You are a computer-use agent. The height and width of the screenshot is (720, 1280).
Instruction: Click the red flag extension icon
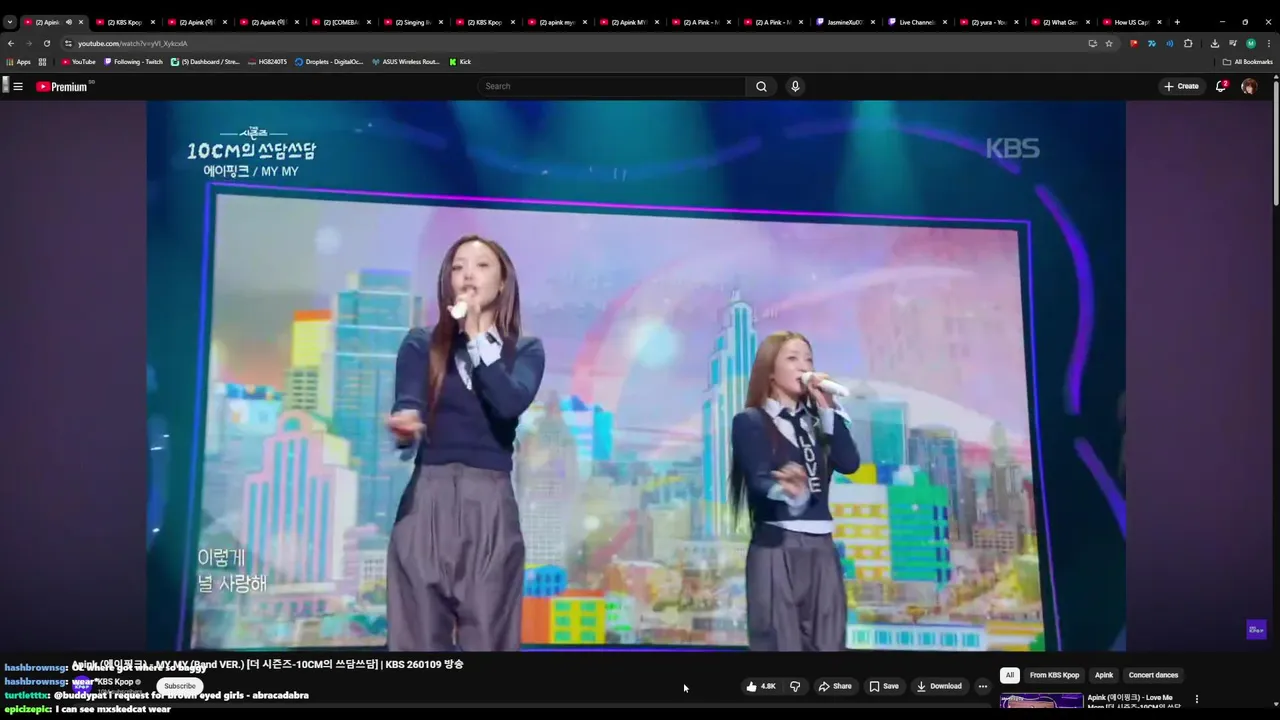click(1133, 43)
